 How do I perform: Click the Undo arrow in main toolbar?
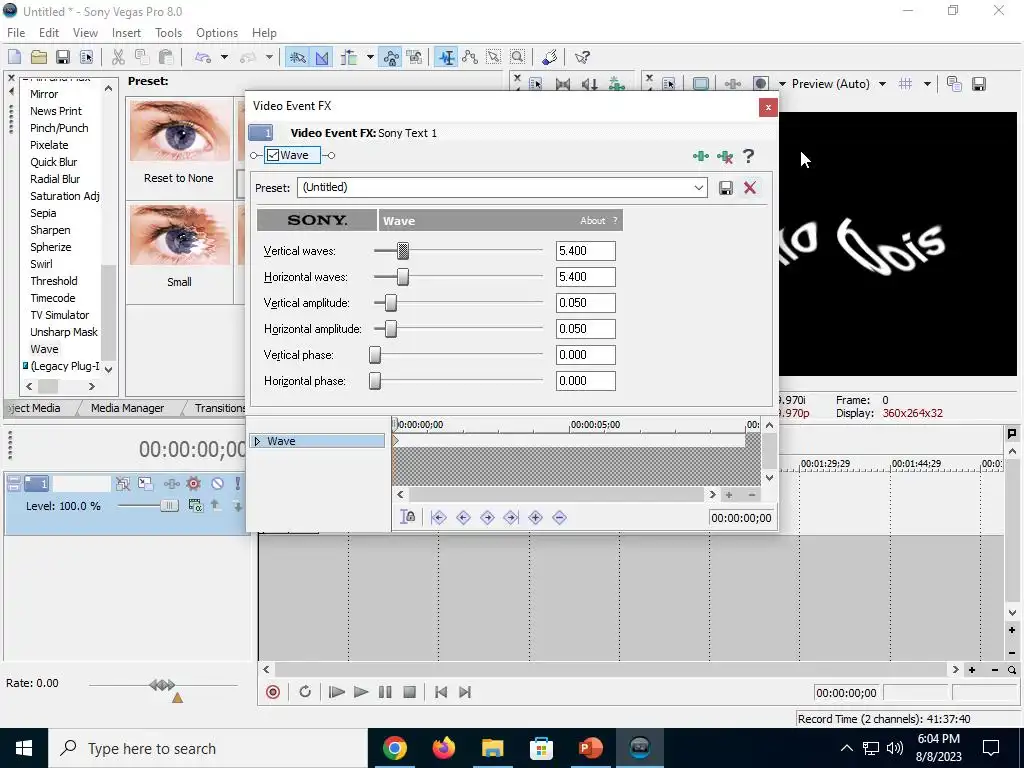pos(202,57)
